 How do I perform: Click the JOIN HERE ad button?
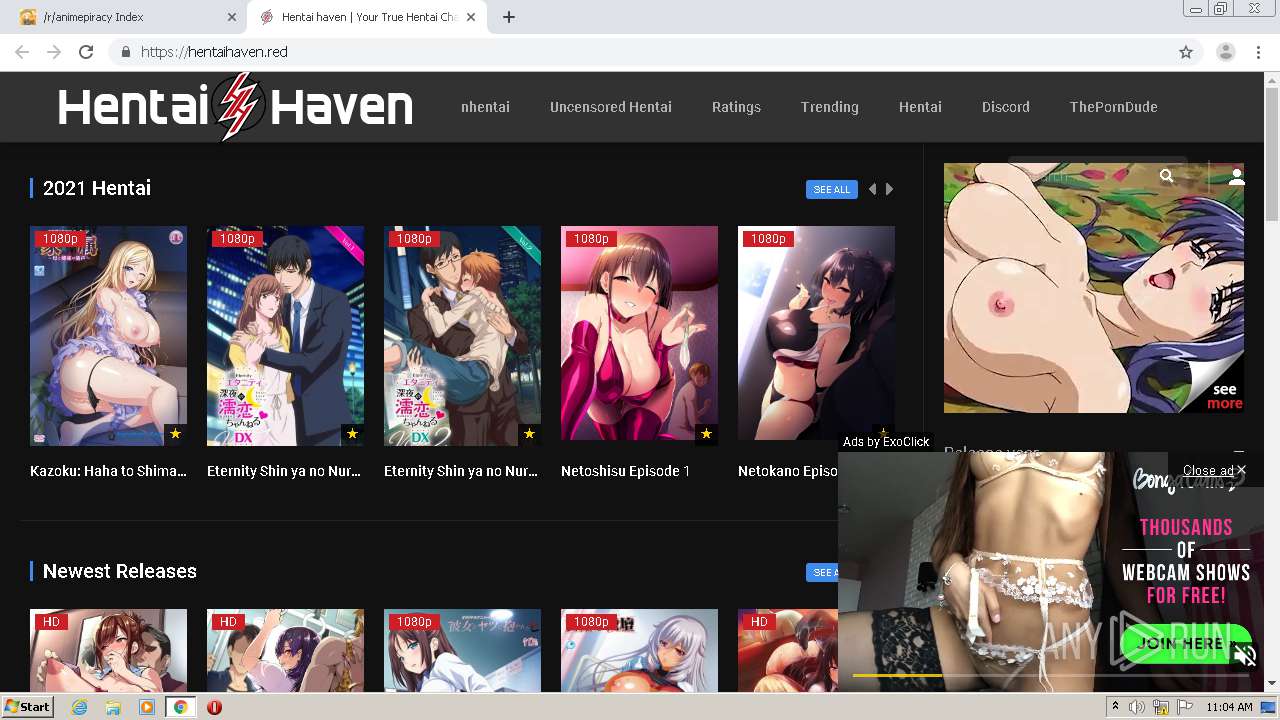(1185, 643)
